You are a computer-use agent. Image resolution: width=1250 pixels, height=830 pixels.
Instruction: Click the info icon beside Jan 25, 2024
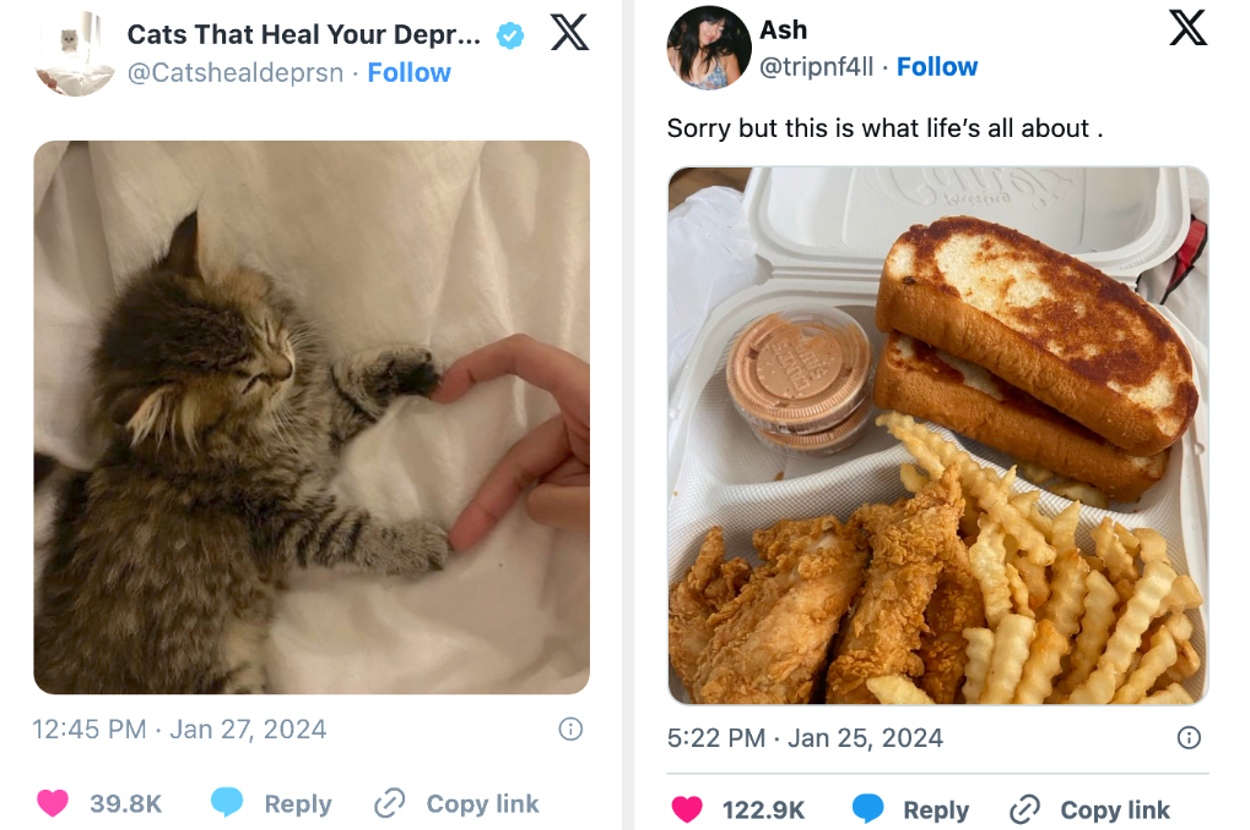(x=1188, y=738)
